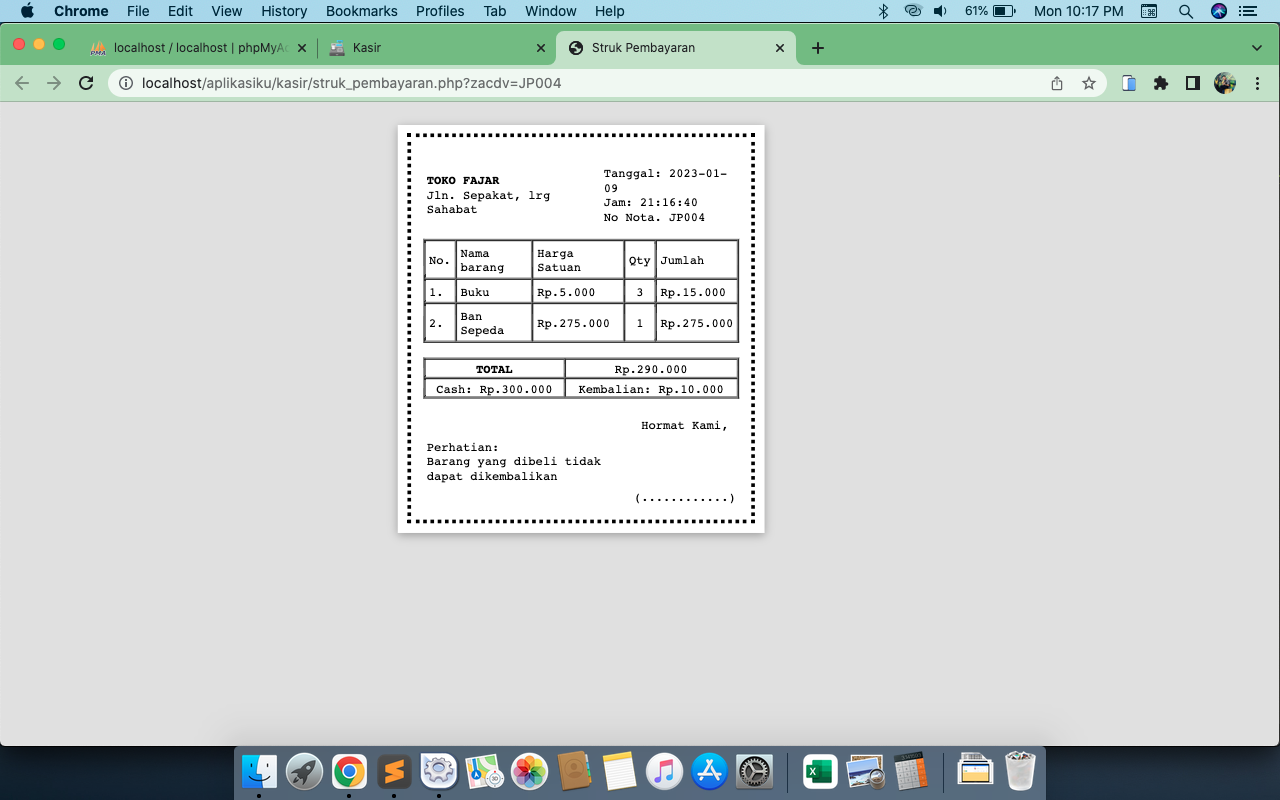Screen dimensions: 1280x800
Task: Open the Bookmarks menu
Action: click(362, 11)
